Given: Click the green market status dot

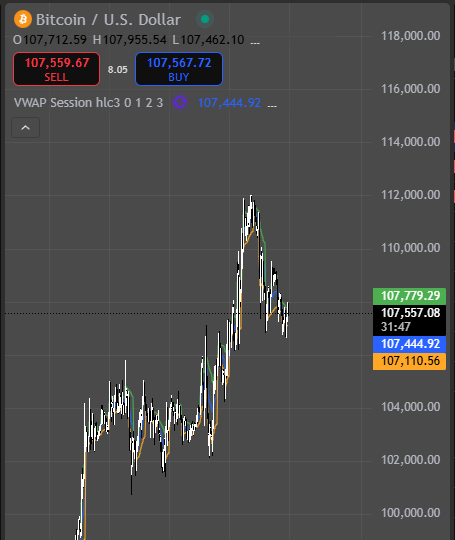Looking at the screenshot, I should [205, 19].
